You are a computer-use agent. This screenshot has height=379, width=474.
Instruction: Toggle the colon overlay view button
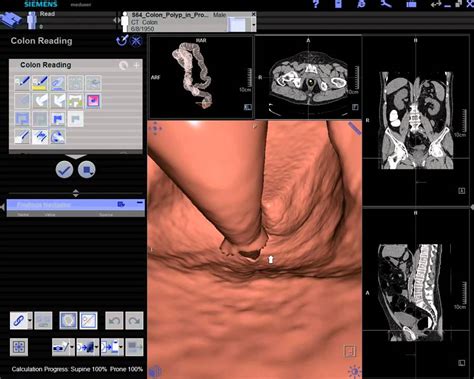[68, 321]
